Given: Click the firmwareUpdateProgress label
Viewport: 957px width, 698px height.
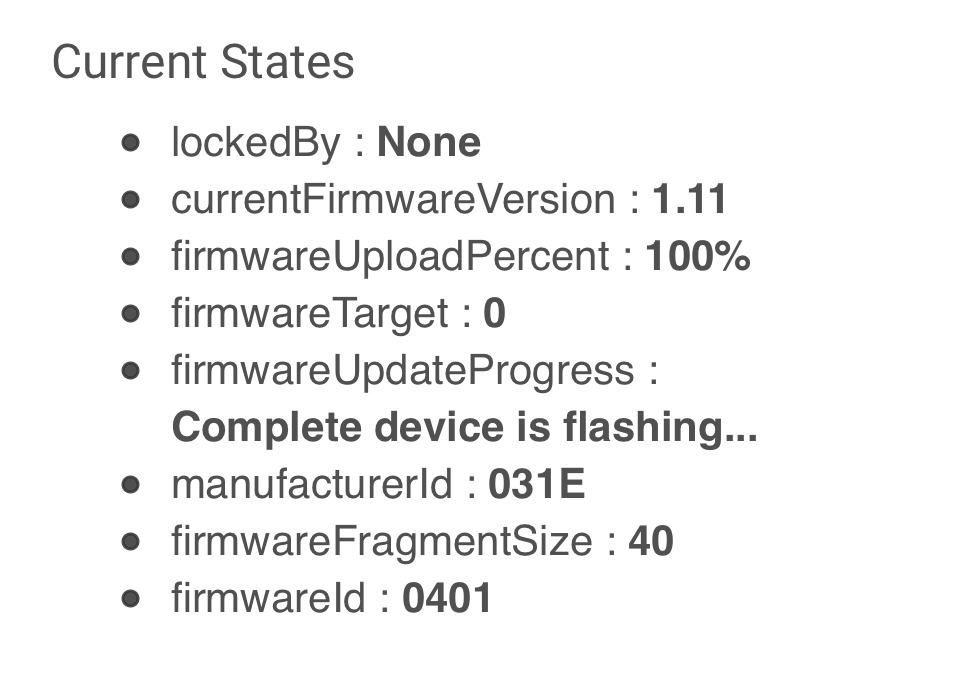Looking at the screenshot, I should point(403,371).
